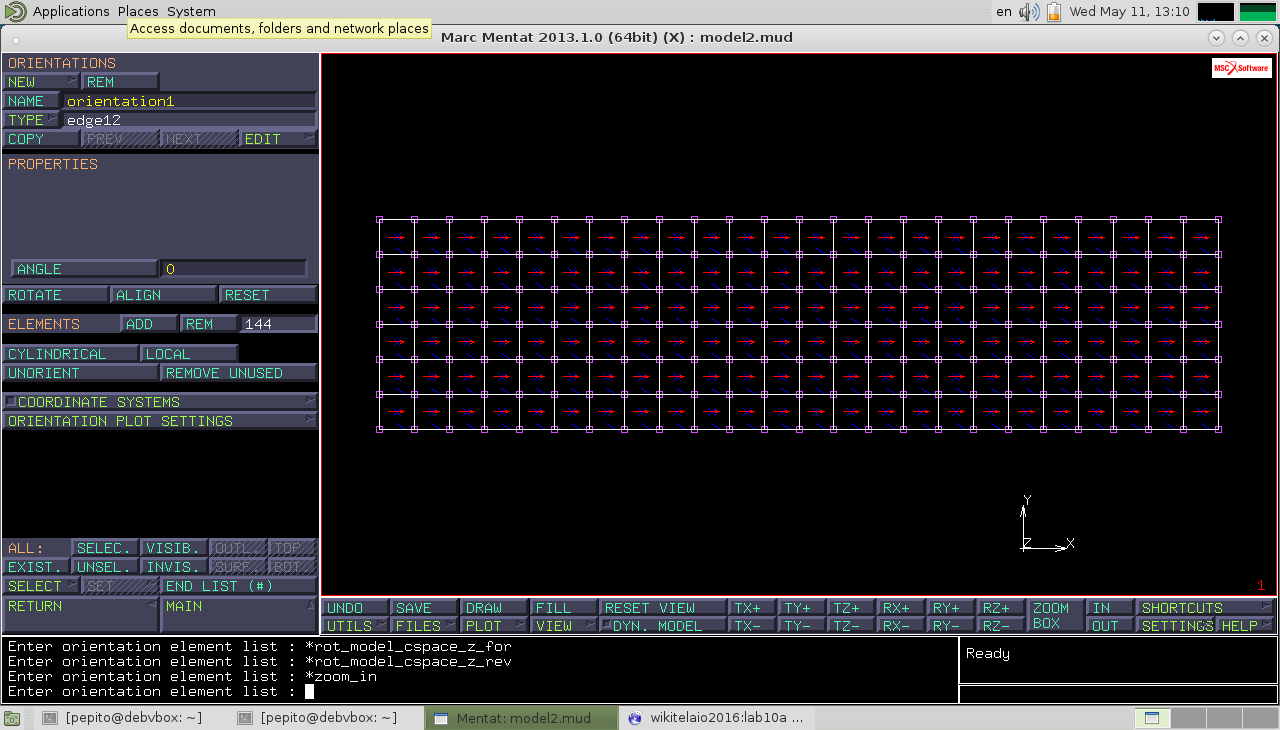Click the UNORIENT button
The height and width of the screenshot is (730, 1280).
[x=81, y=373]
